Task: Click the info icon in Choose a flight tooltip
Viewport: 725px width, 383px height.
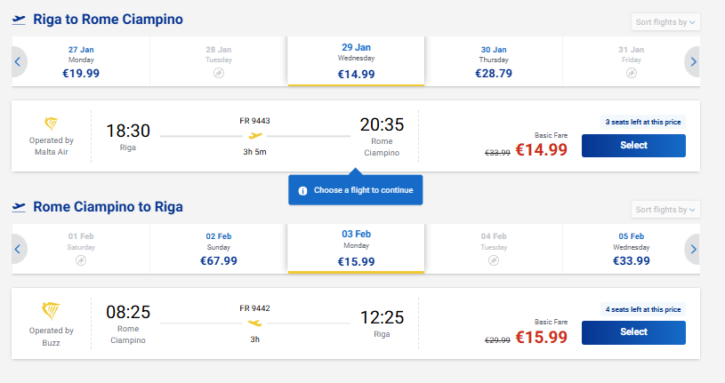Action: (x=302, y=191)
